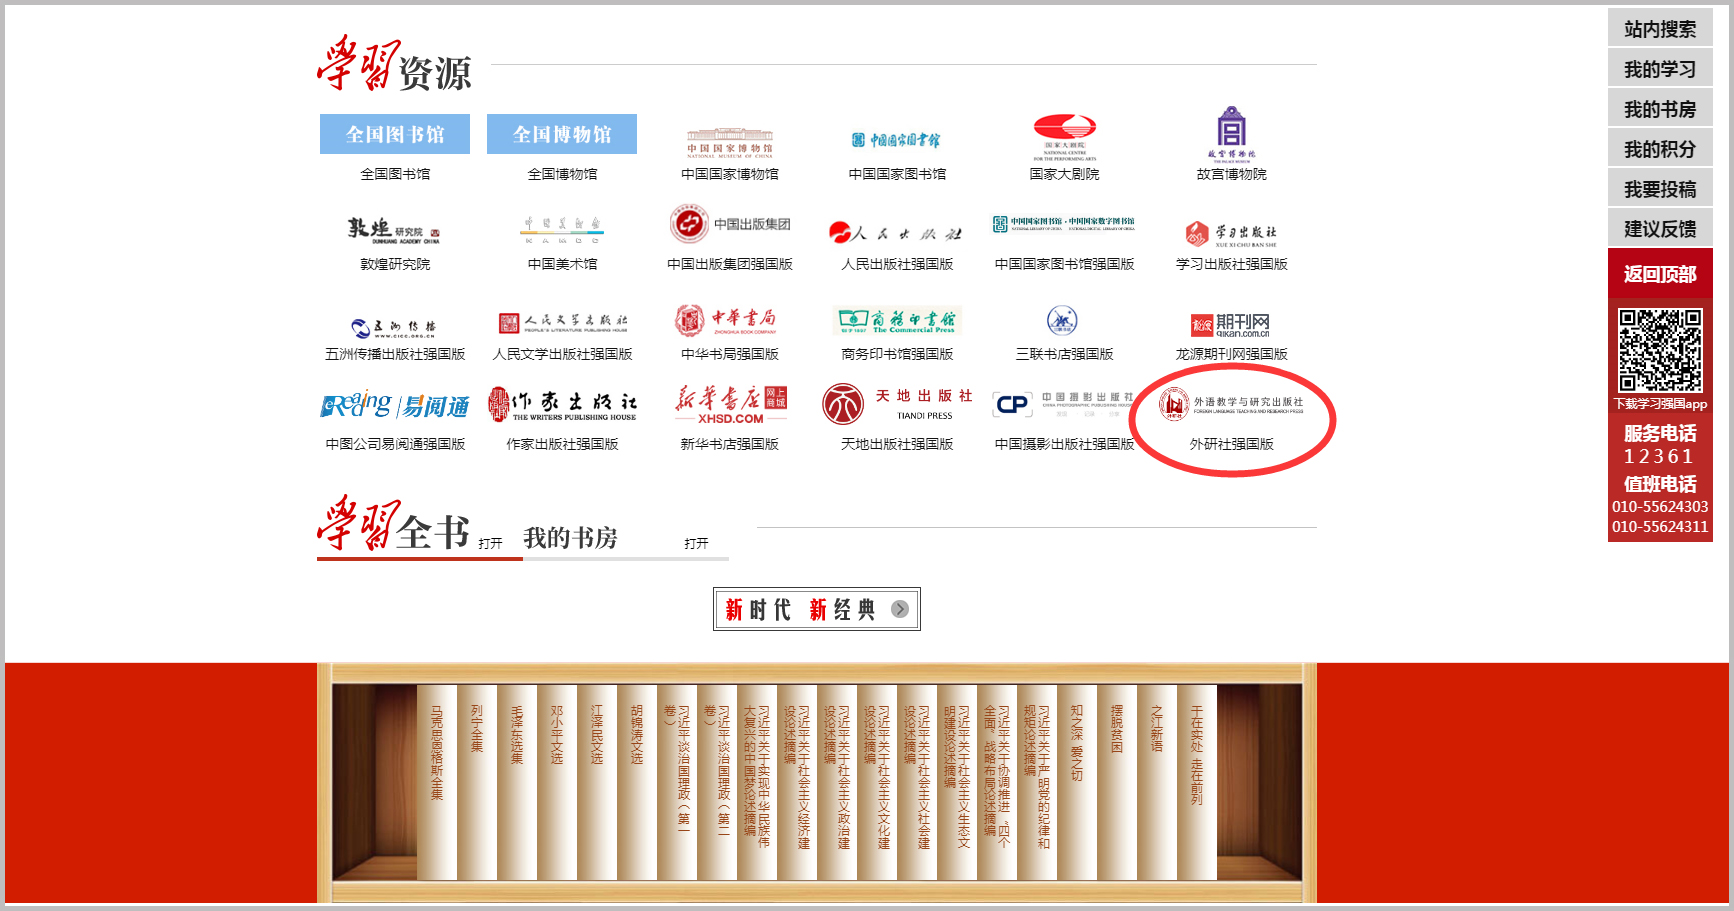Select the 摆脱贫困 book spine
Screen dimensions: 1734x911
1117,782
